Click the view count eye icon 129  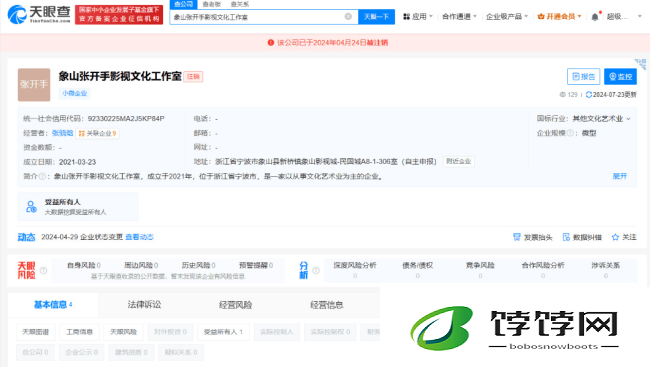pyautogui.click(x=563, y=95)
